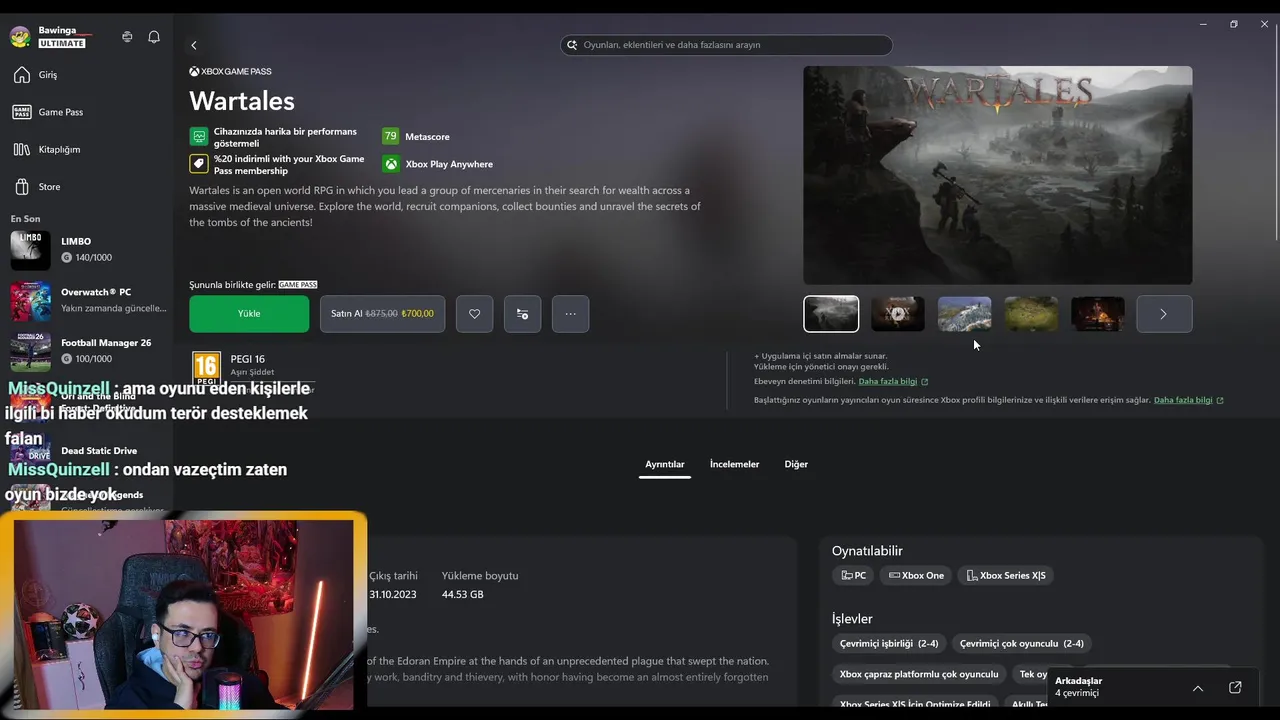1280x720 pixels.
Task: Open the more options ellipsis button
Action: (570, 314)
